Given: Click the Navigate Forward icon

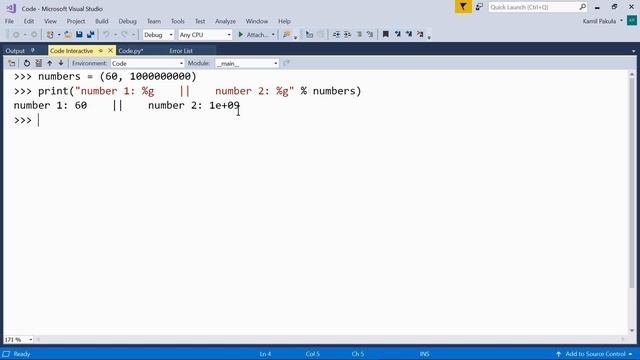Looking at the screenshot, I should click(34, 35).
